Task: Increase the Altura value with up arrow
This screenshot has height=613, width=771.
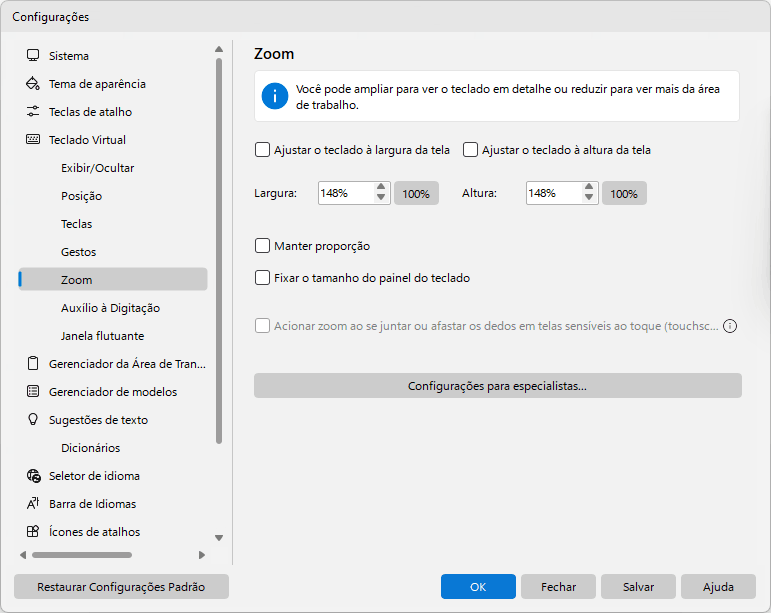Action: click(589, 187)
